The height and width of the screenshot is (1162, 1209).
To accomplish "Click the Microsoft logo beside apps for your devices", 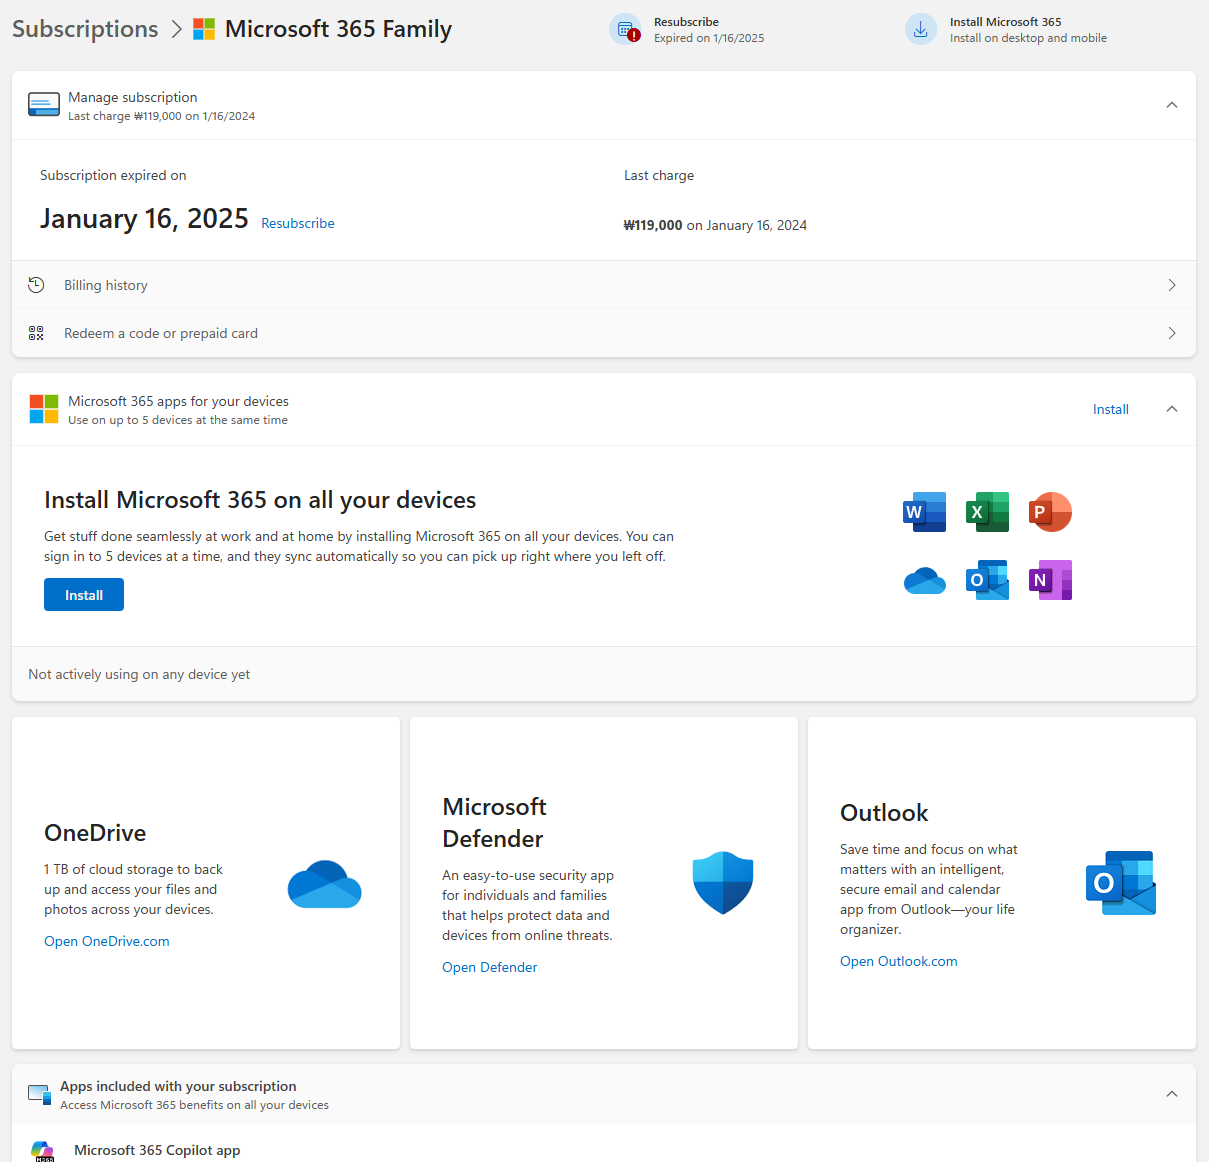I will (x=44, y=409).
